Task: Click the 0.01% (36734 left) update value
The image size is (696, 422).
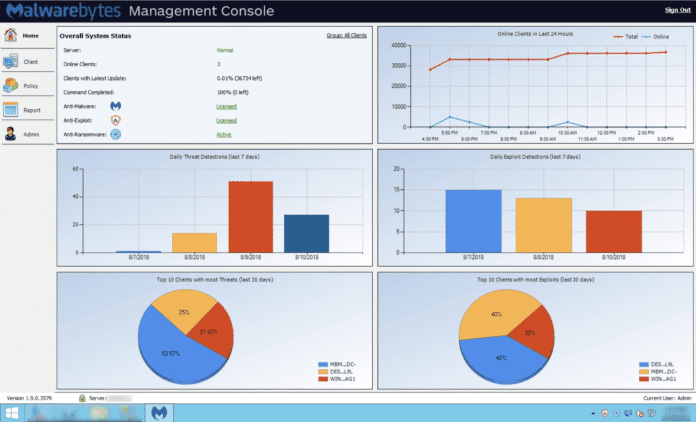Action: pyautogui.click(x=239, y=79)
